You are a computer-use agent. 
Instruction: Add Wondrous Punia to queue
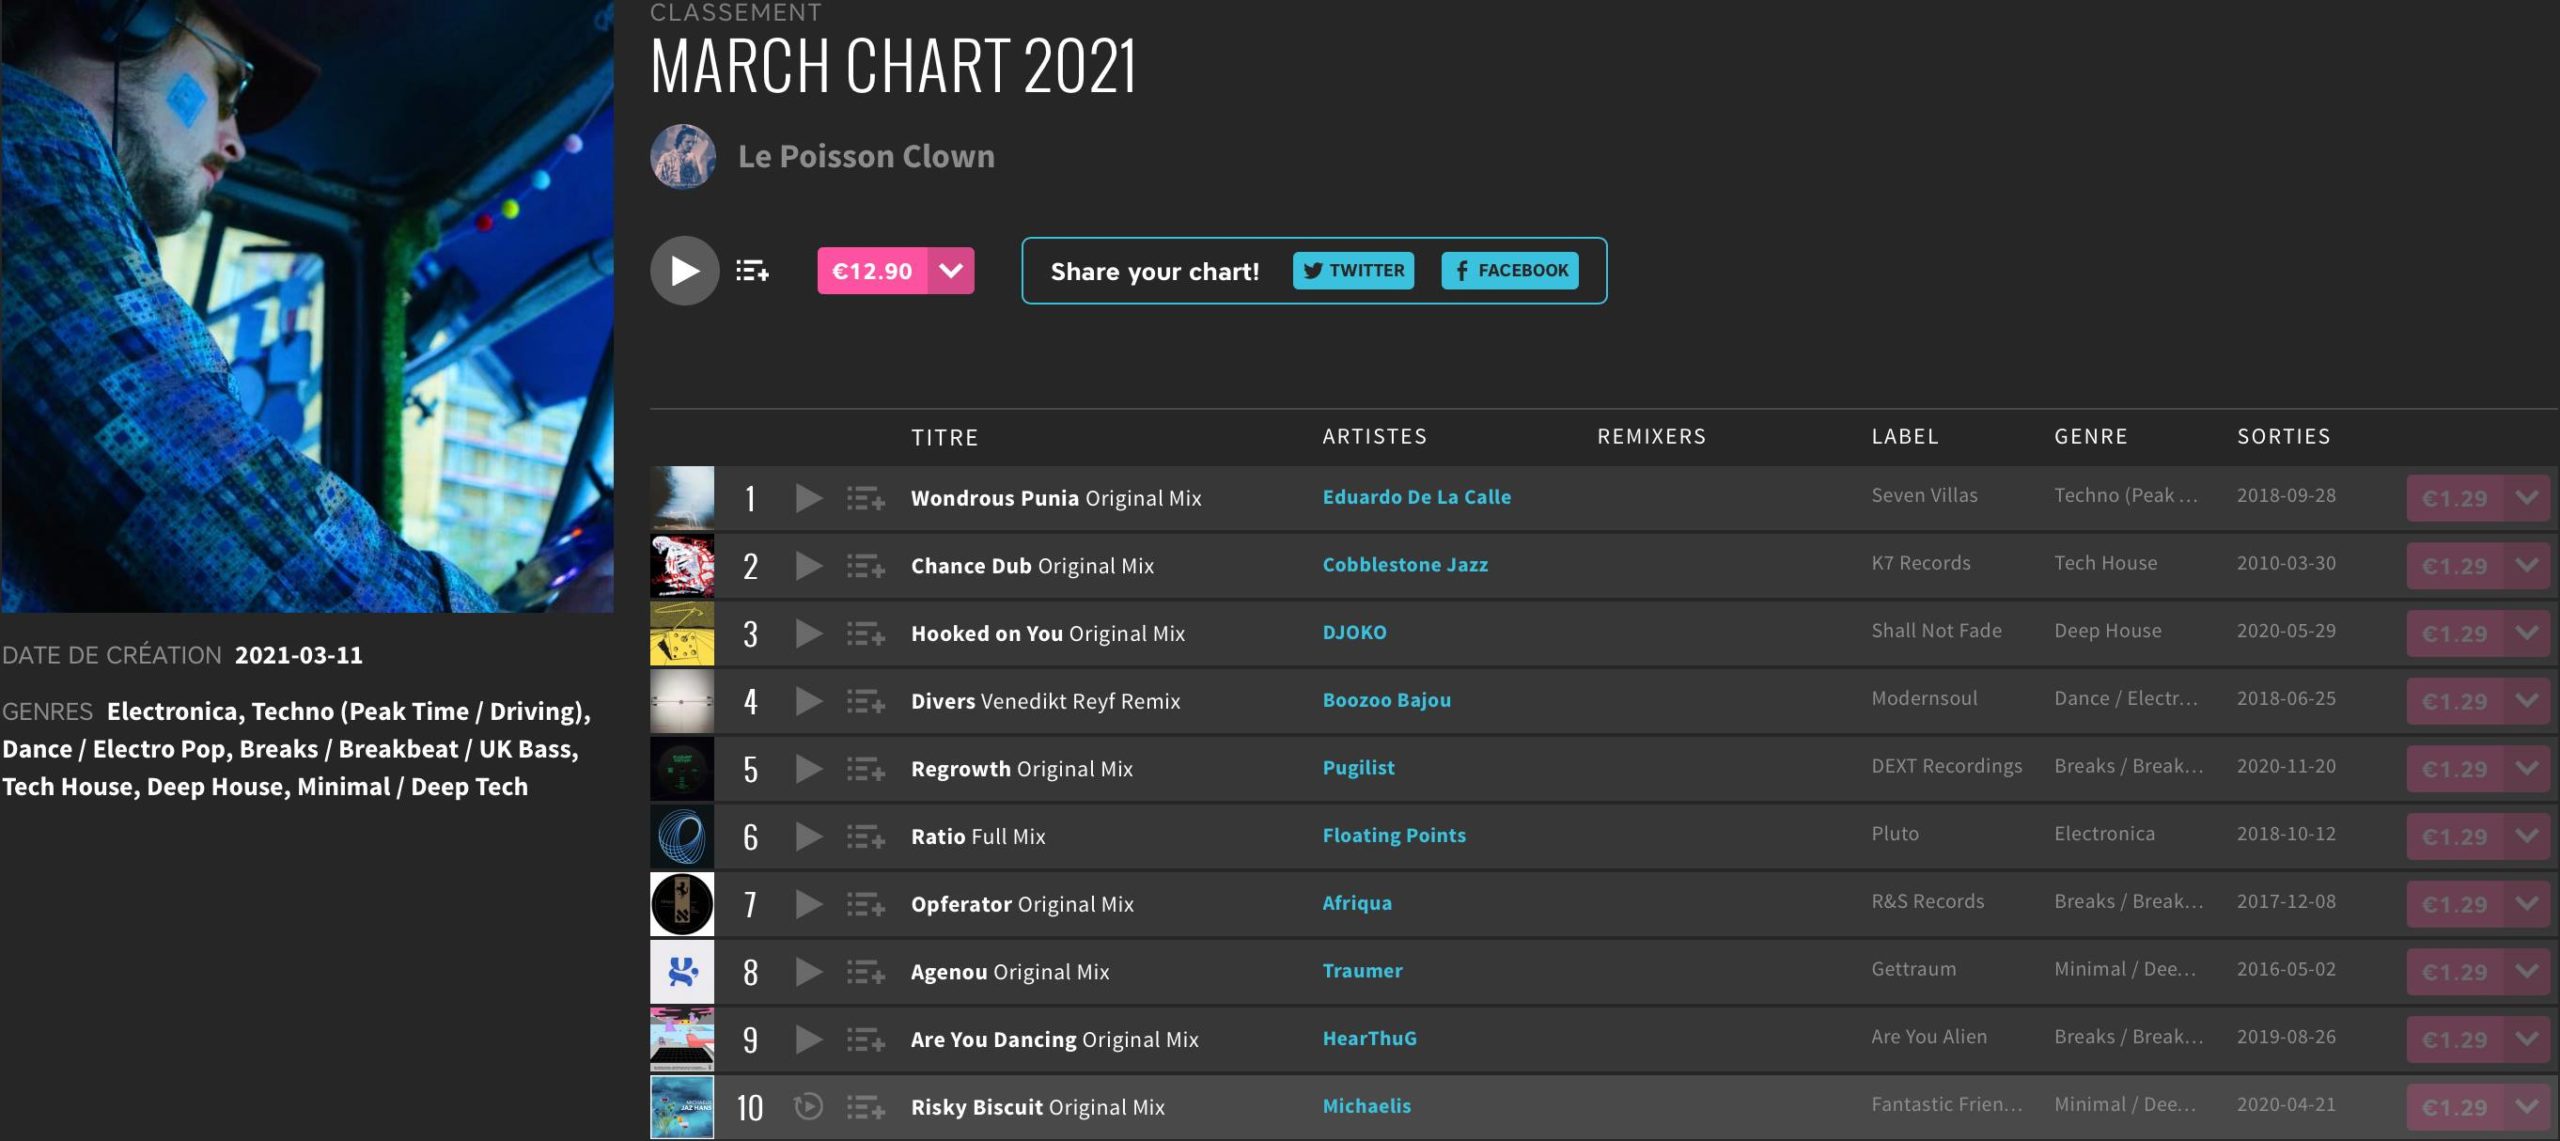tap(866, 498)
